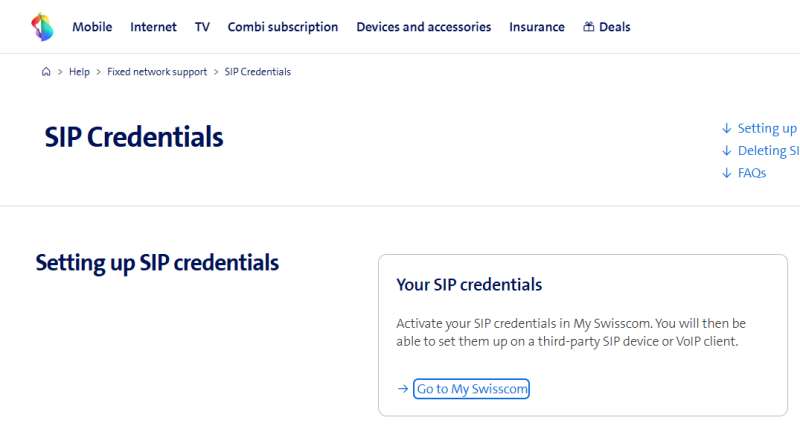Jump to the FAQs section
This screenshot has width=800, height=438.
(x=751, y=173)
